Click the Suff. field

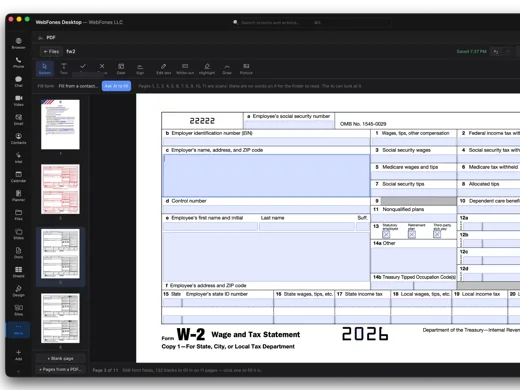[363, 227]
